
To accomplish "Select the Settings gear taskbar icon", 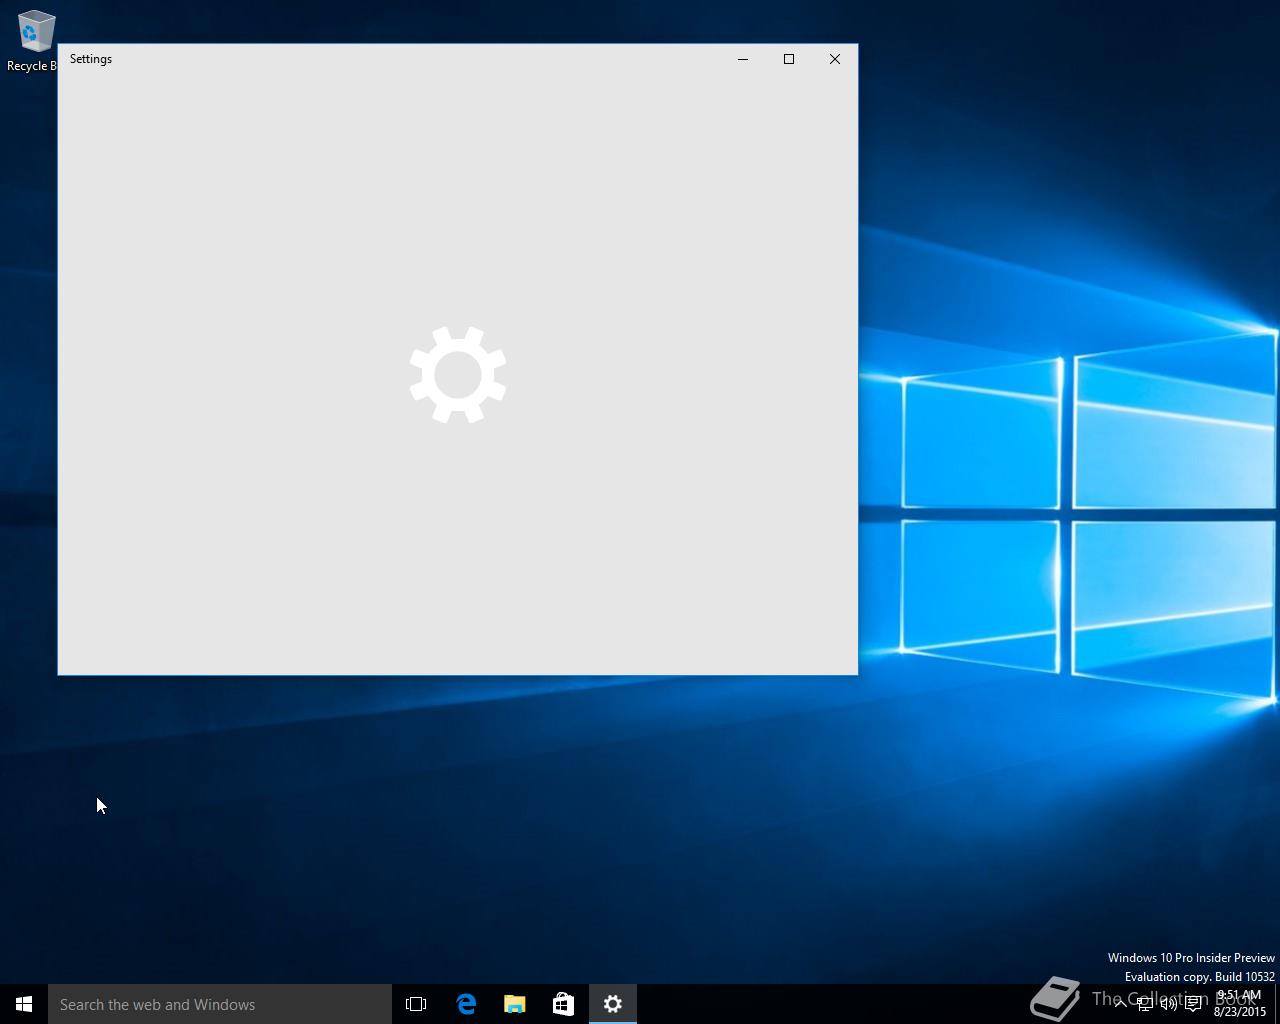I will click(613, 1004).
